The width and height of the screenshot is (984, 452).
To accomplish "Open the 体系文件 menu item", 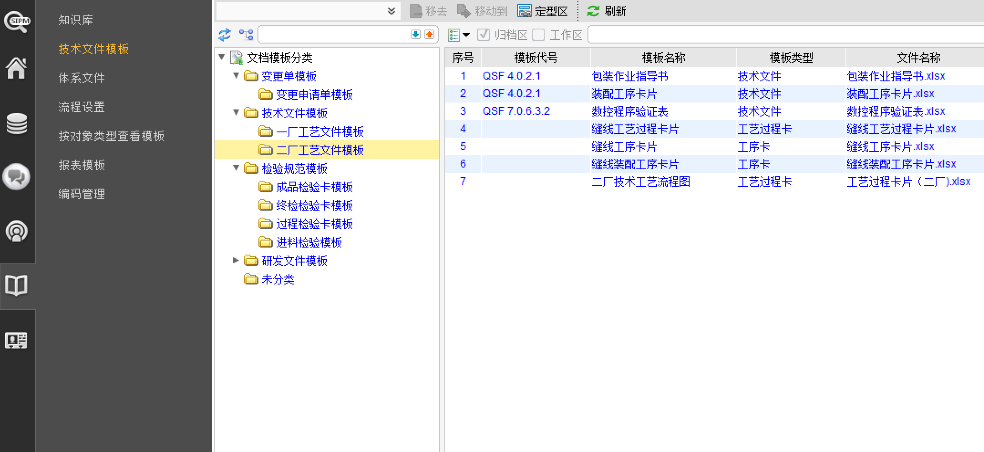I will [81, 78].
